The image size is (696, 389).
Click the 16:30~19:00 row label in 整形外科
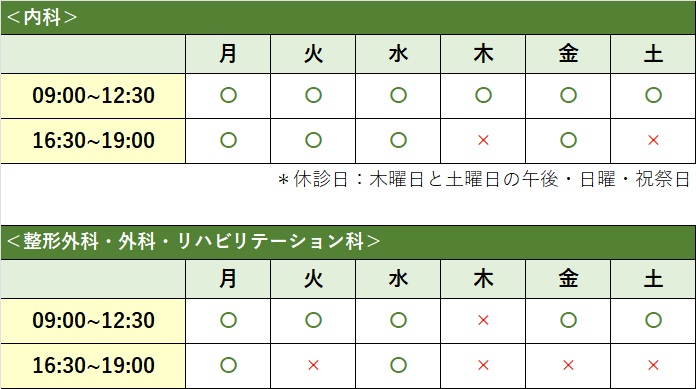click(93, 366)
